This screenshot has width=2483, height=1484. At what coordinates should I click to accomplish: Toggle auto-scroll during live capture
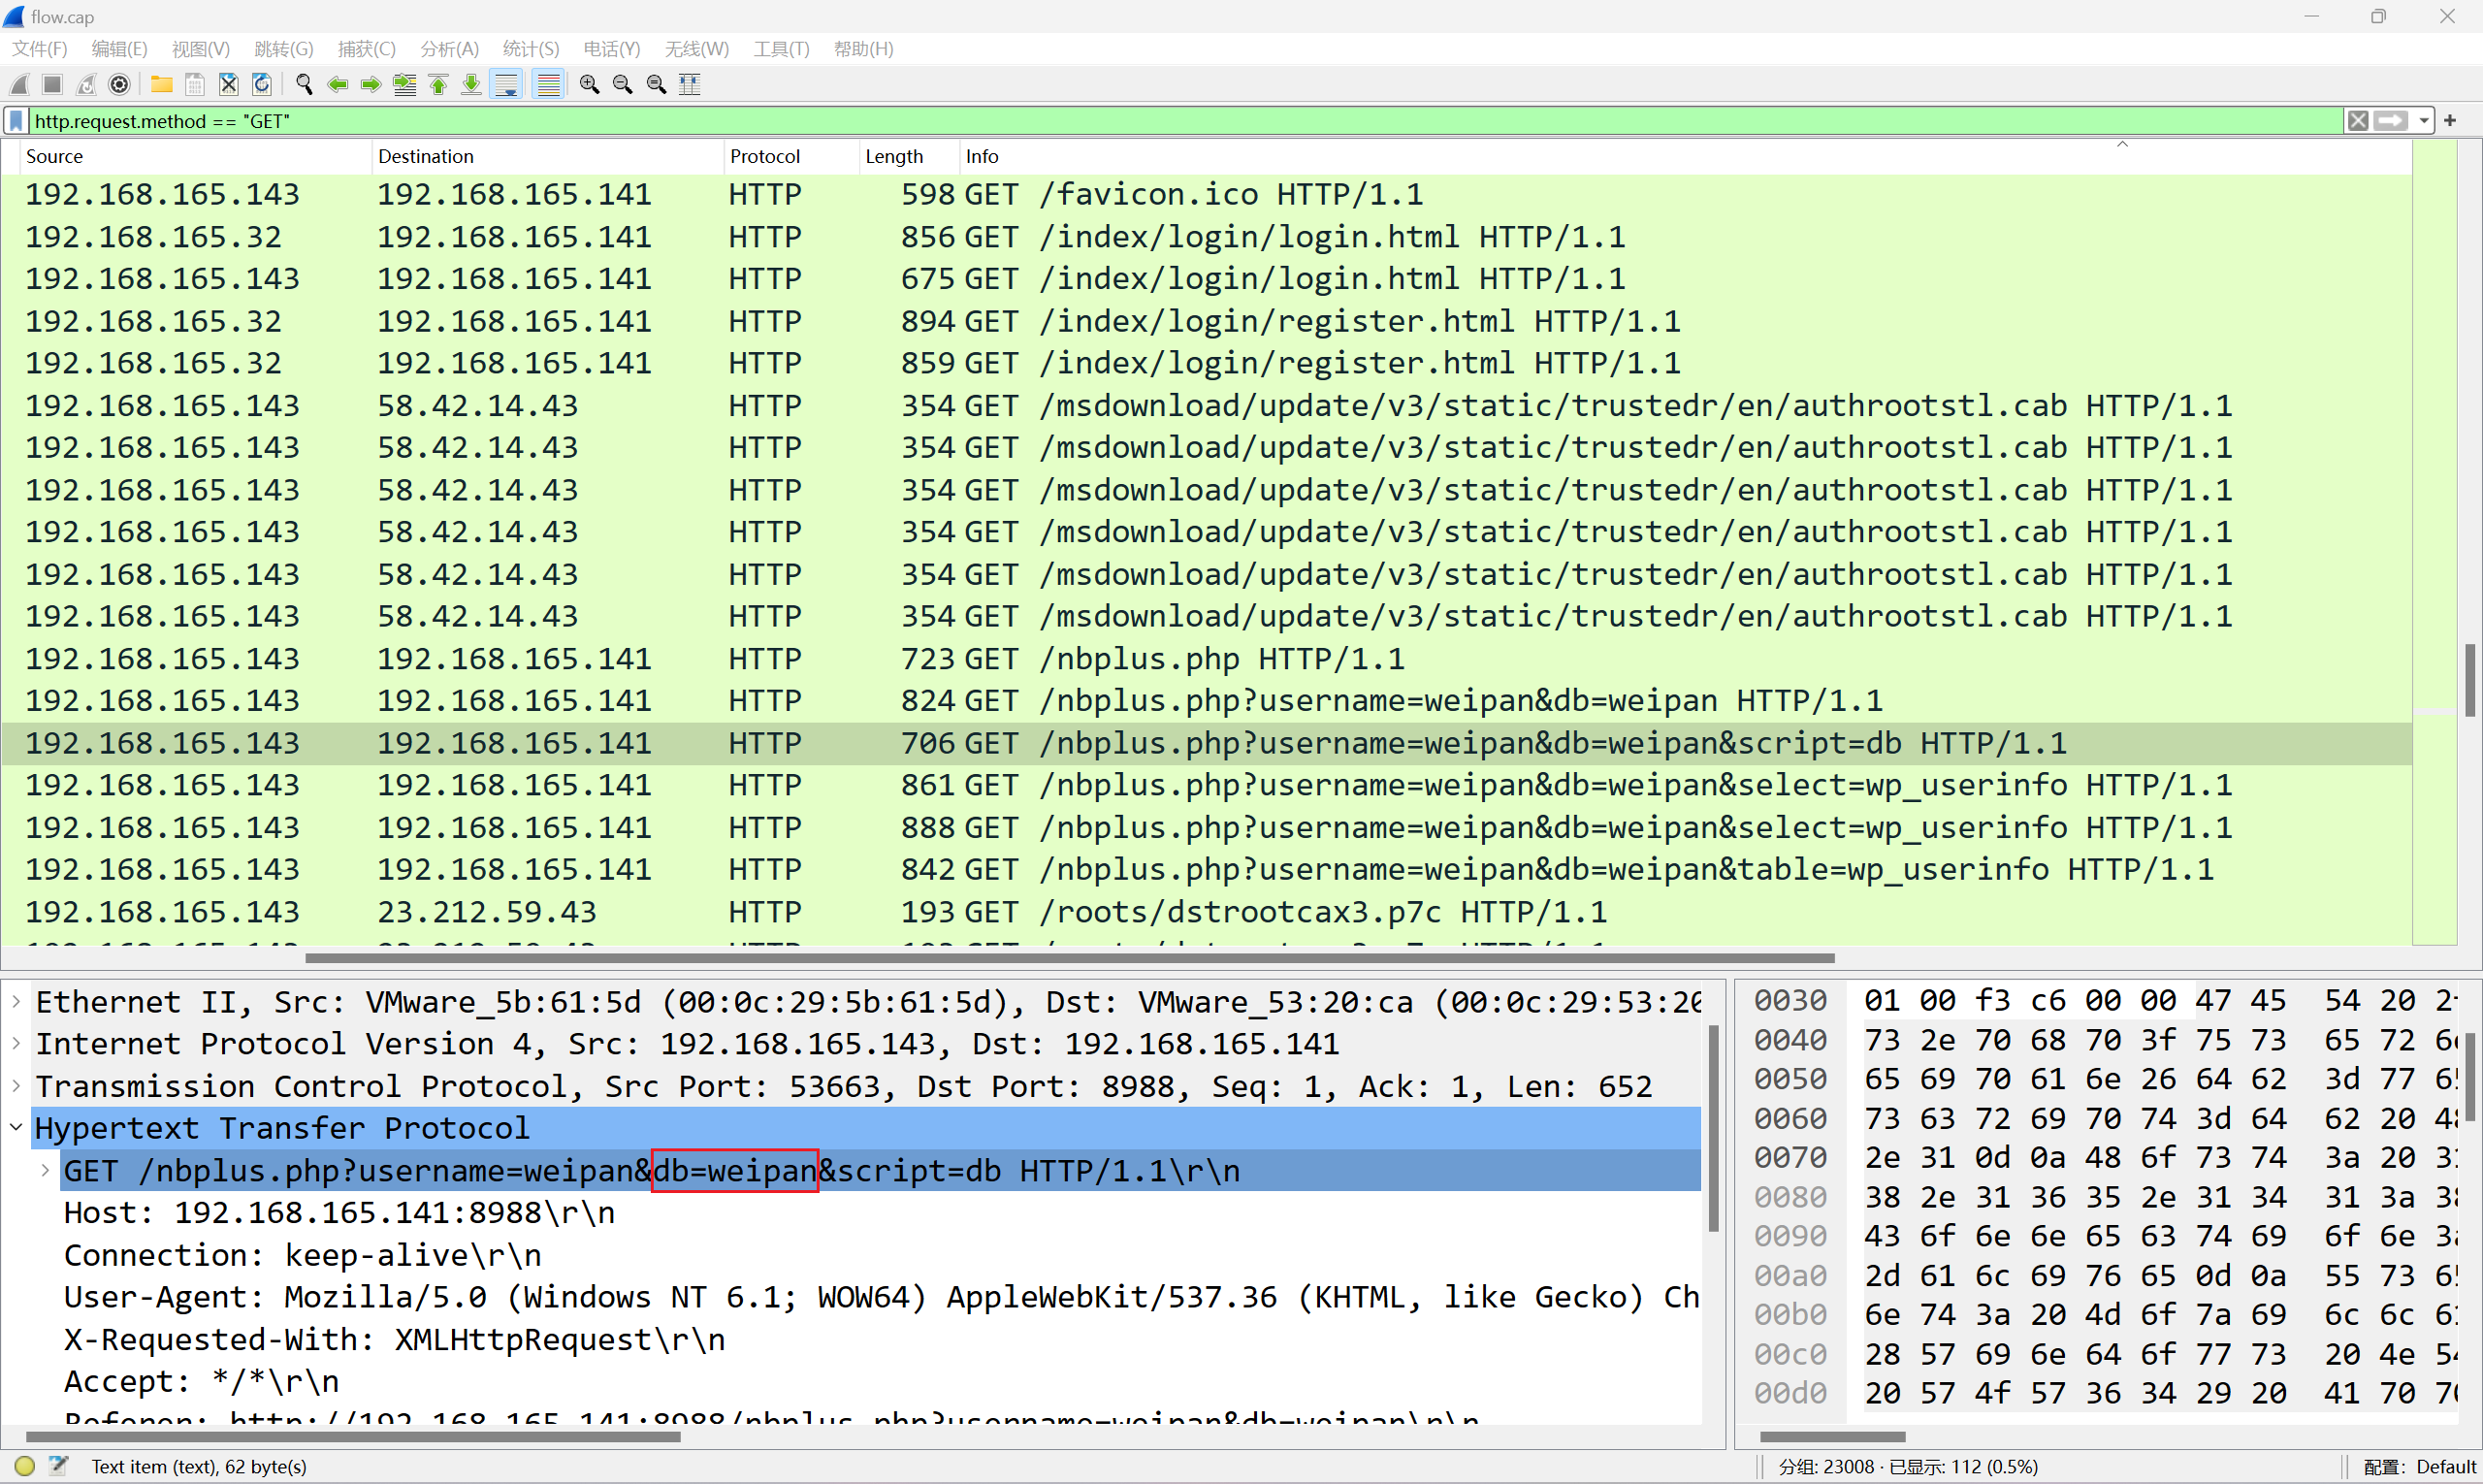[x=507, y=85]
